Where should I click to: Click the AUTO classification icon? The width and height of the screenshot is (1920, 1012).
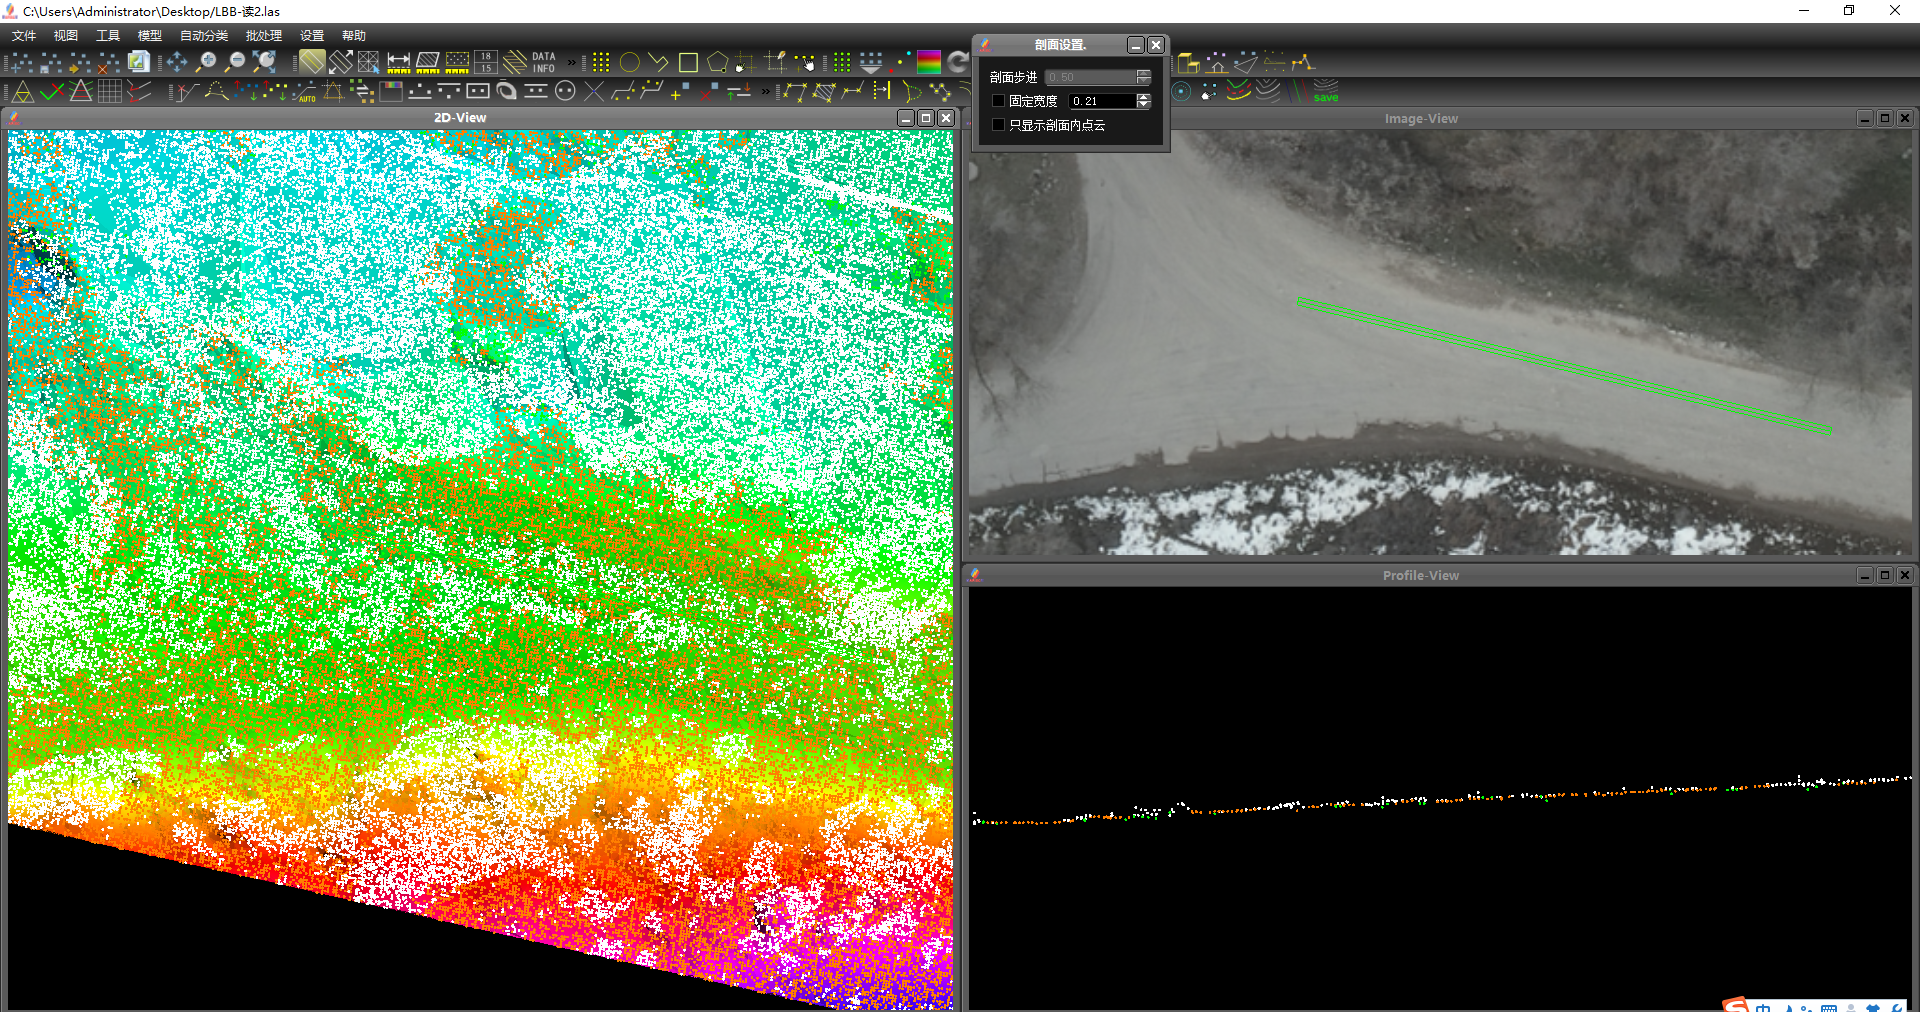pyautogui.click(x=305, y=93)
